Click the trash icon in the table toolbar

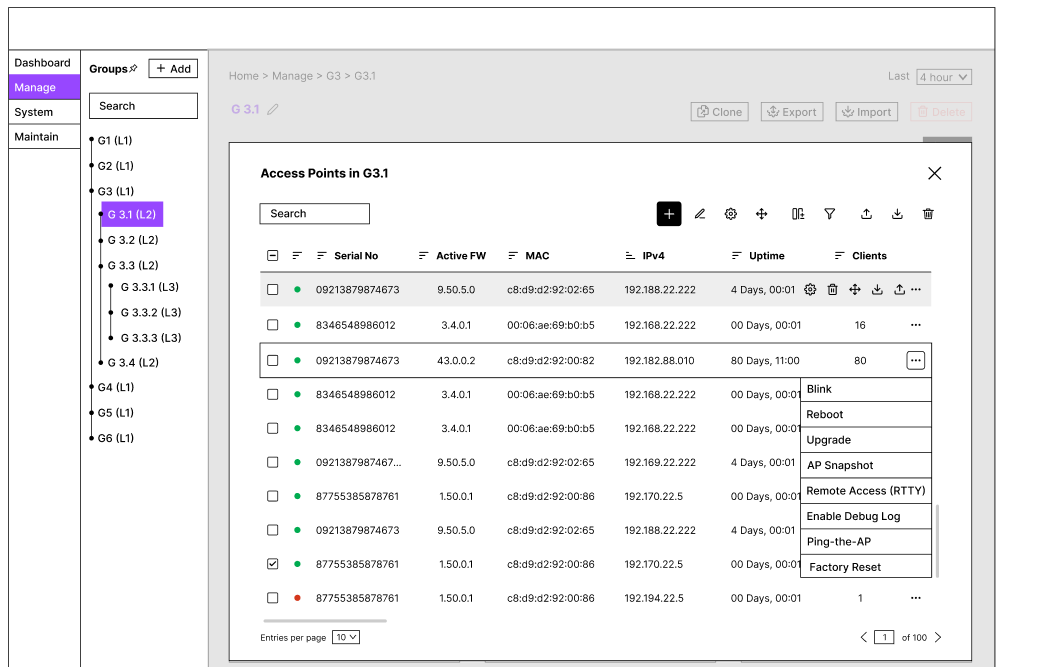pos(928,214)
